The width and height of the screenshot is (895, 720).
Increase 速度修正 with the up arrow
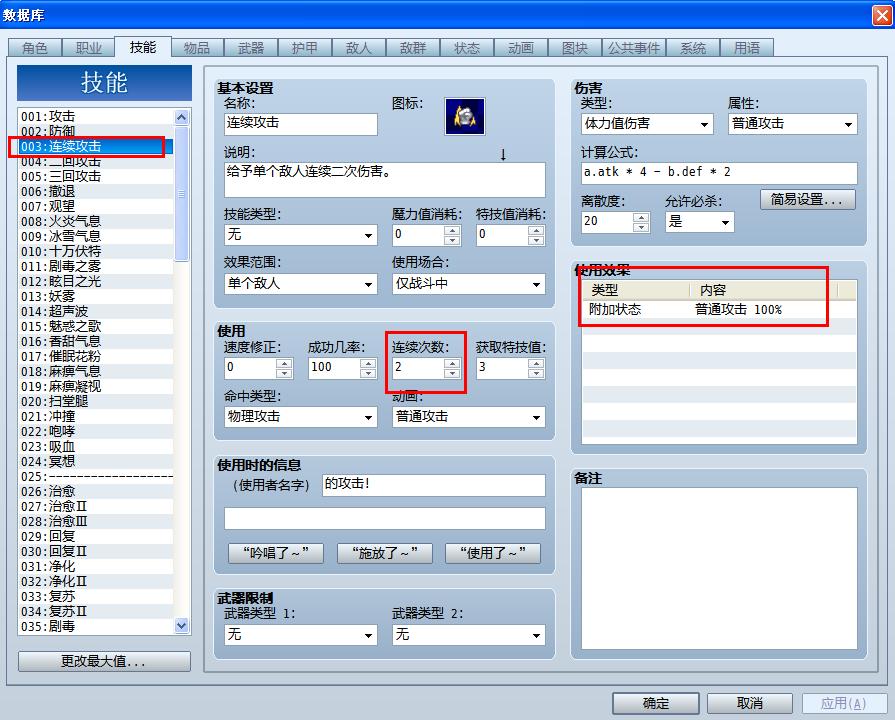pyautogui.click(x=284, y=363)
